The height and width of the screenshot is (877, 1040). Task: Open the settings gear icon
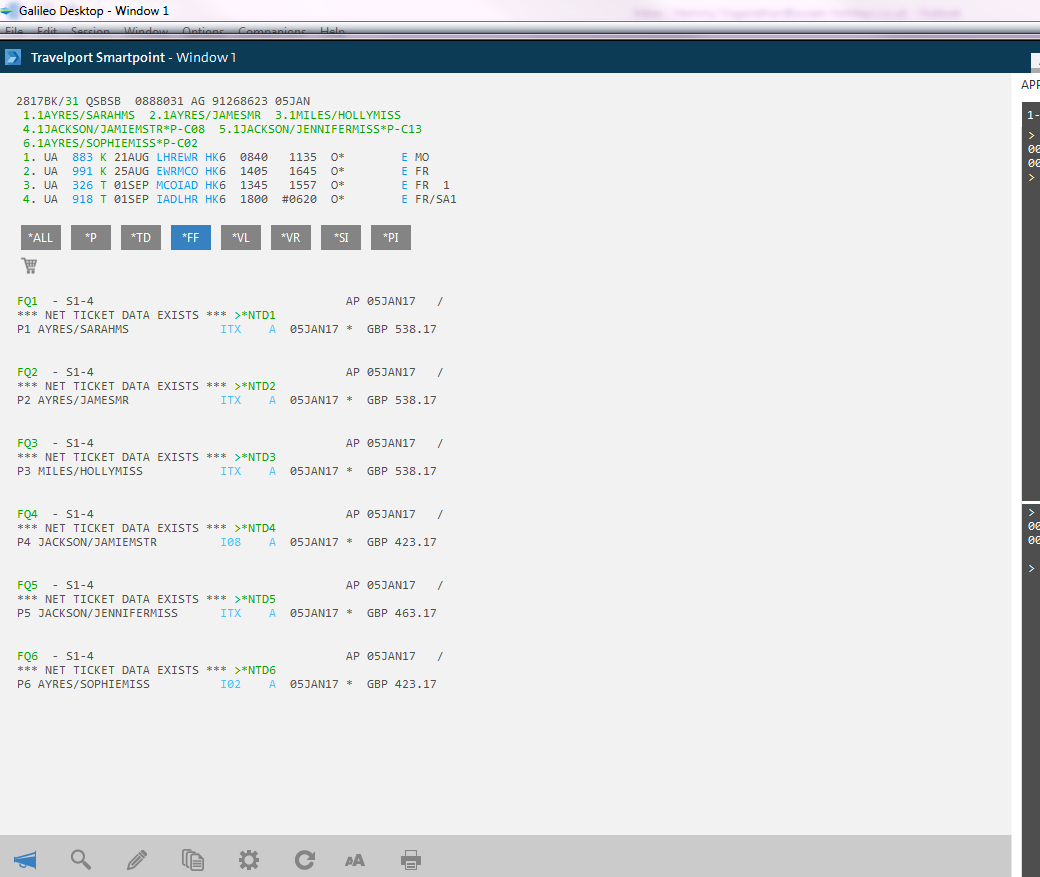tap(249, 860)
